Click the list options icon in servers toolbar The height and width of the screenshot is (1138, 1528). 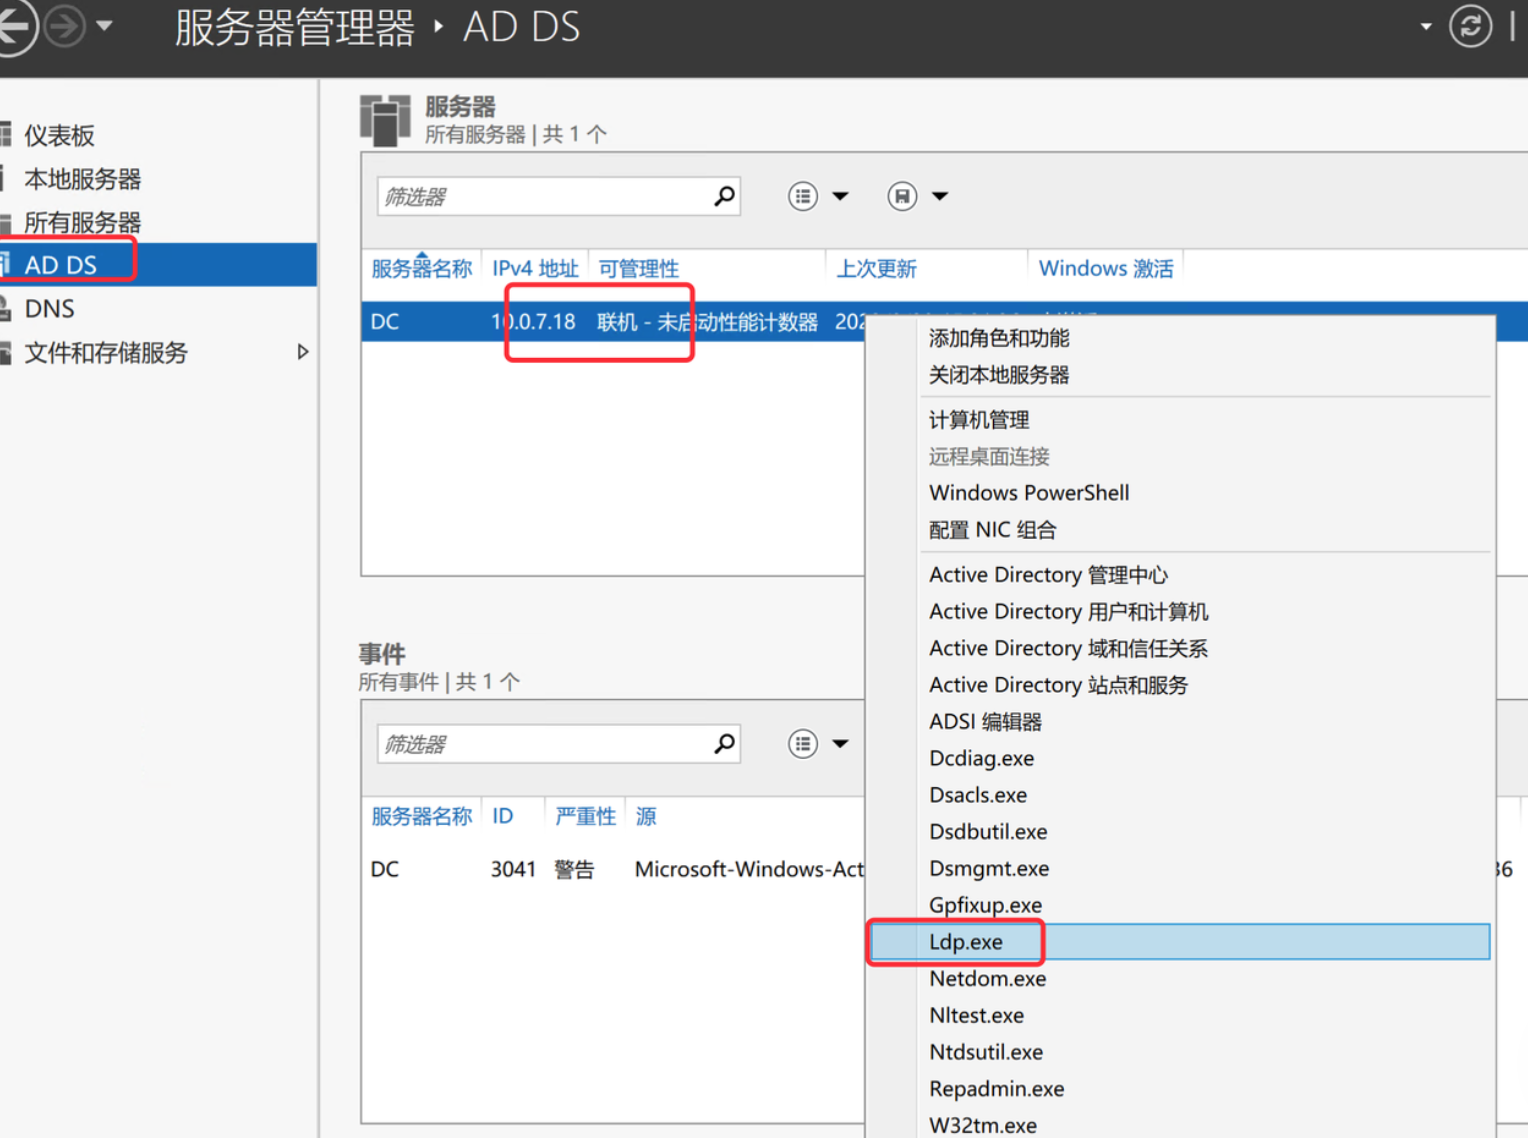coord(803,196)
